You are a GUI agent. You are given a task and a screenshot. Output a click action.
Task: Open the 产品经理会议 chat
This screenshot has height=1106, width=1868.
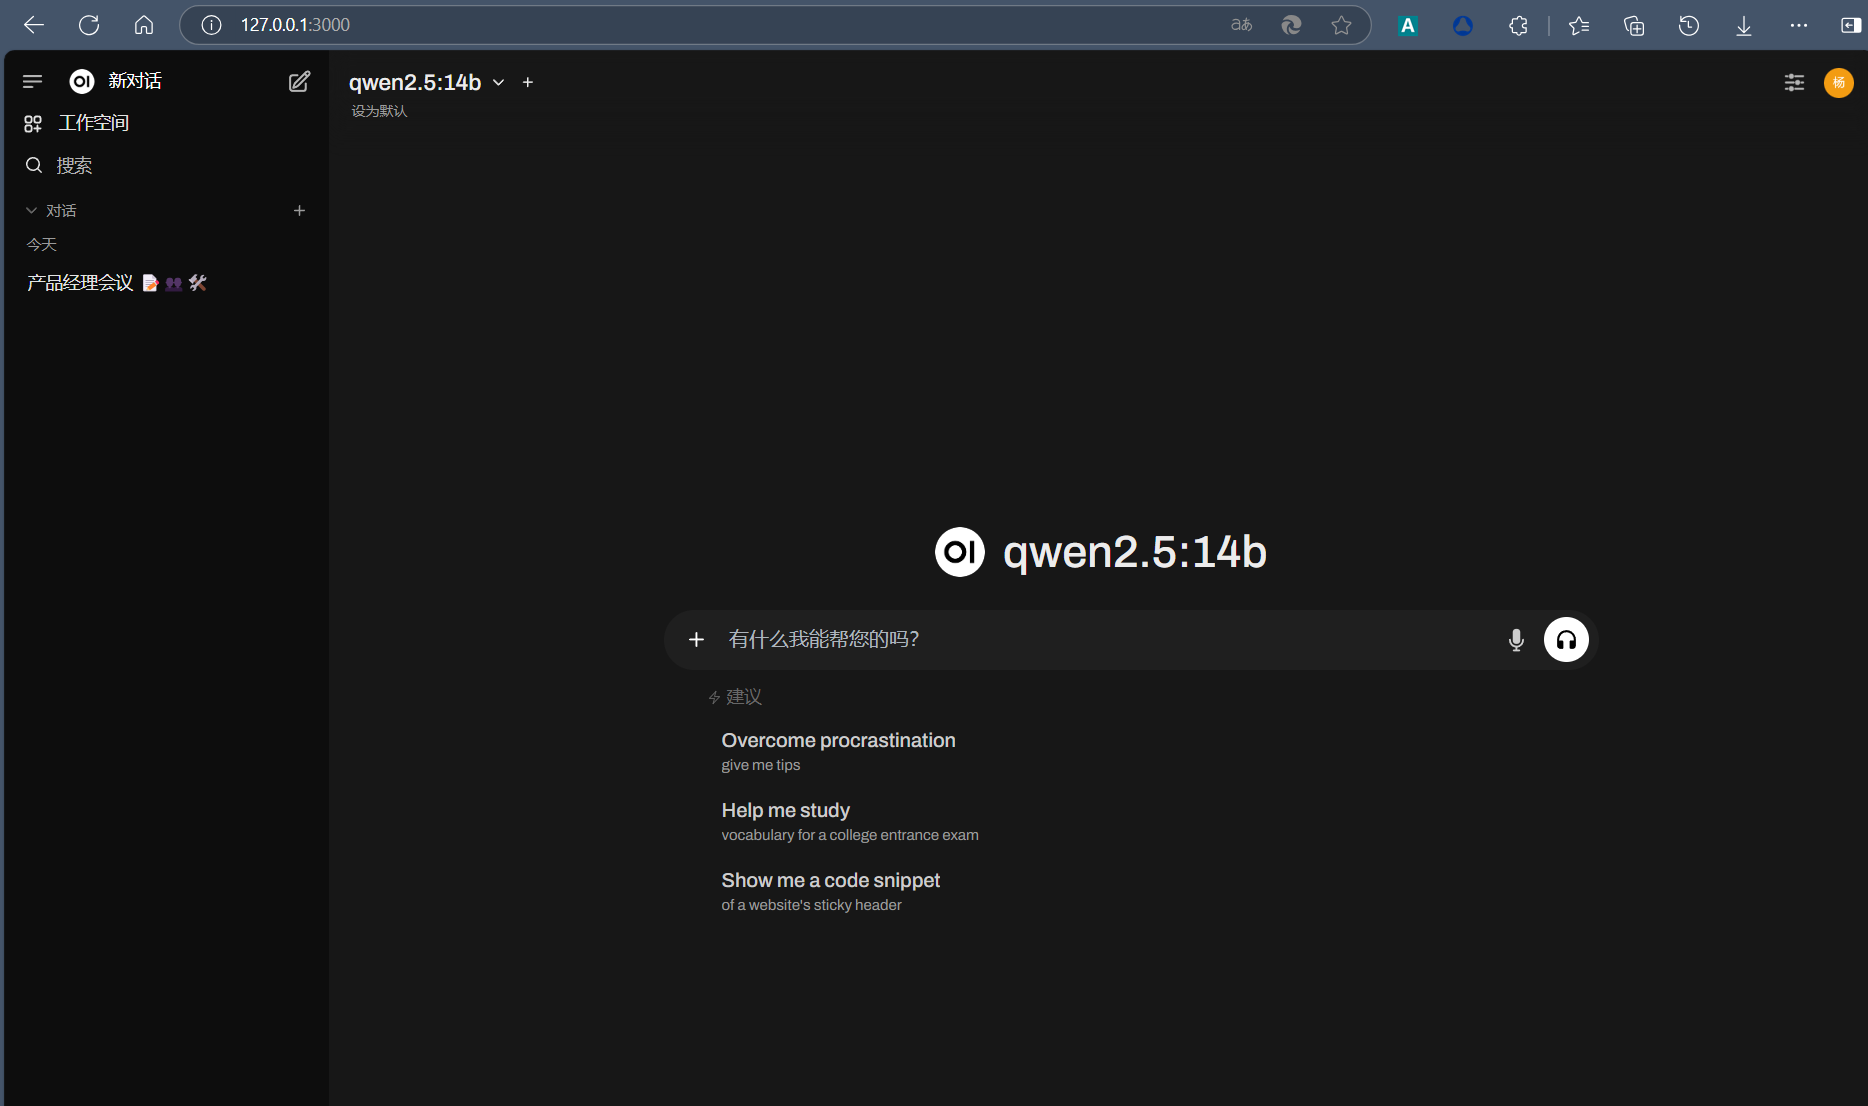point(116,283)
